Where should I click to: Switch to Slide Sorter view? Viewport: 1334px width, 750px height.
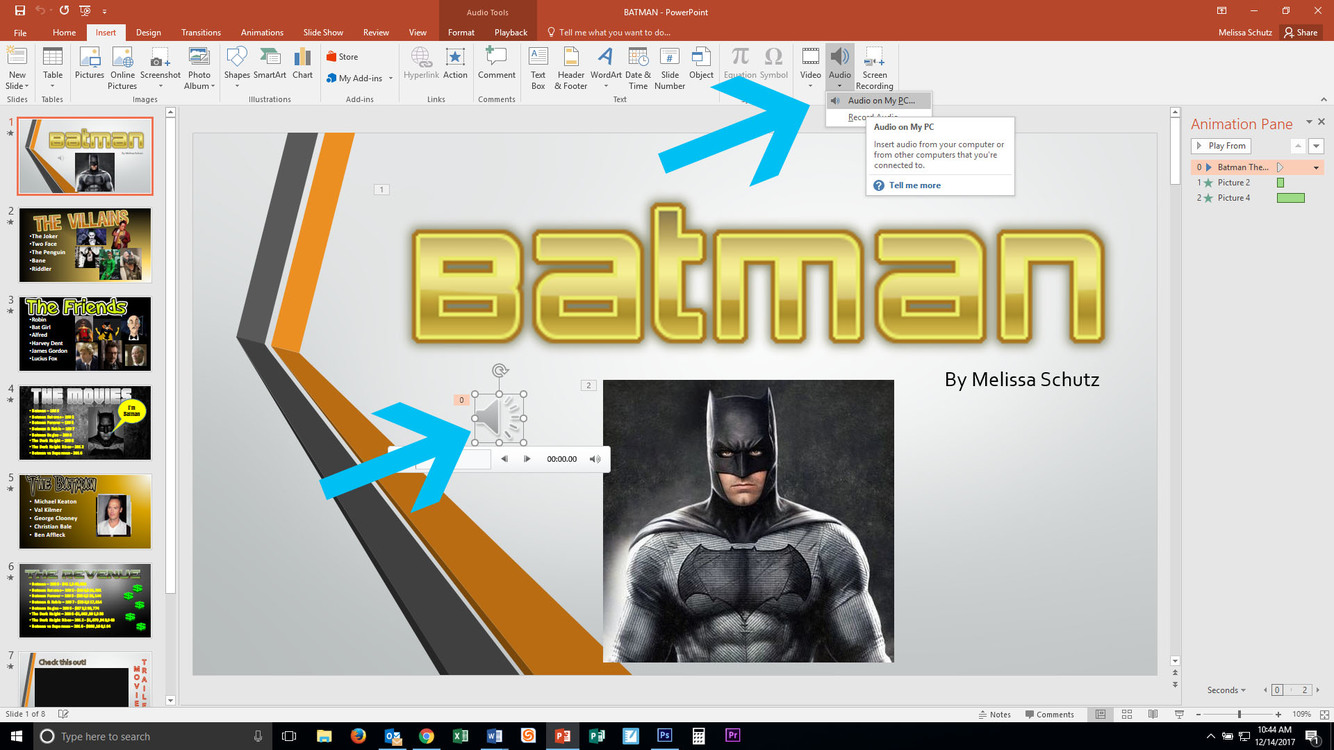coord(1127,714)
